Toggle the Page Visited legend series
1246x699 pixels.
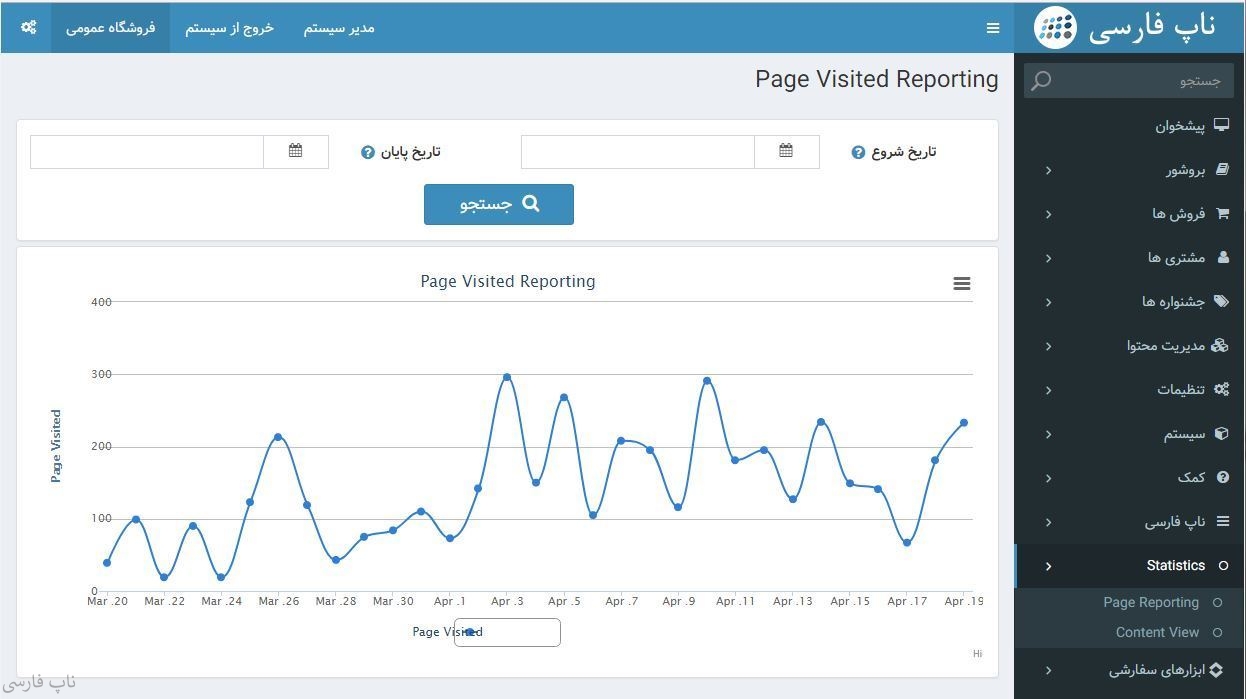[x=447, y=632]
